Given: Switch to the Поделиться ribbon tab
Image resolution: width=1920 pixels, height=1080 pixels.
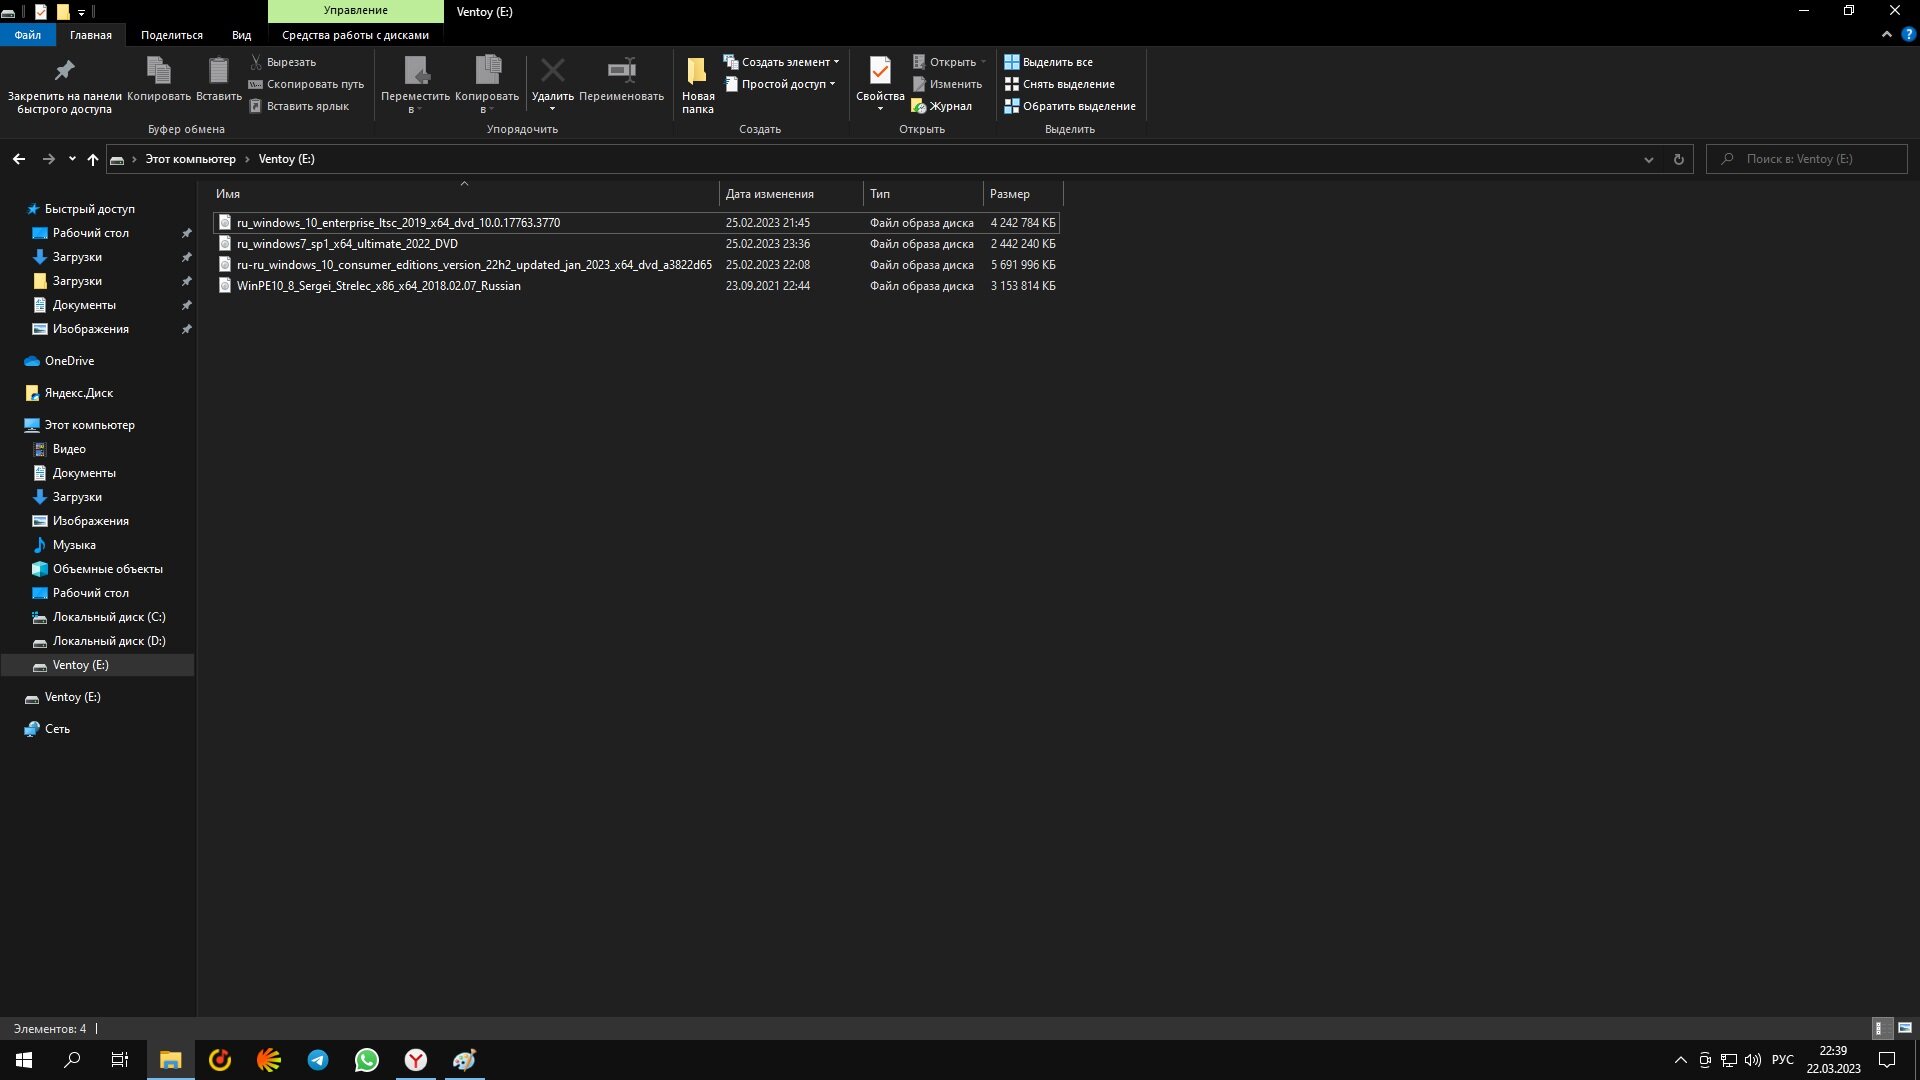Looking at the screenshot, I should 172,35.
